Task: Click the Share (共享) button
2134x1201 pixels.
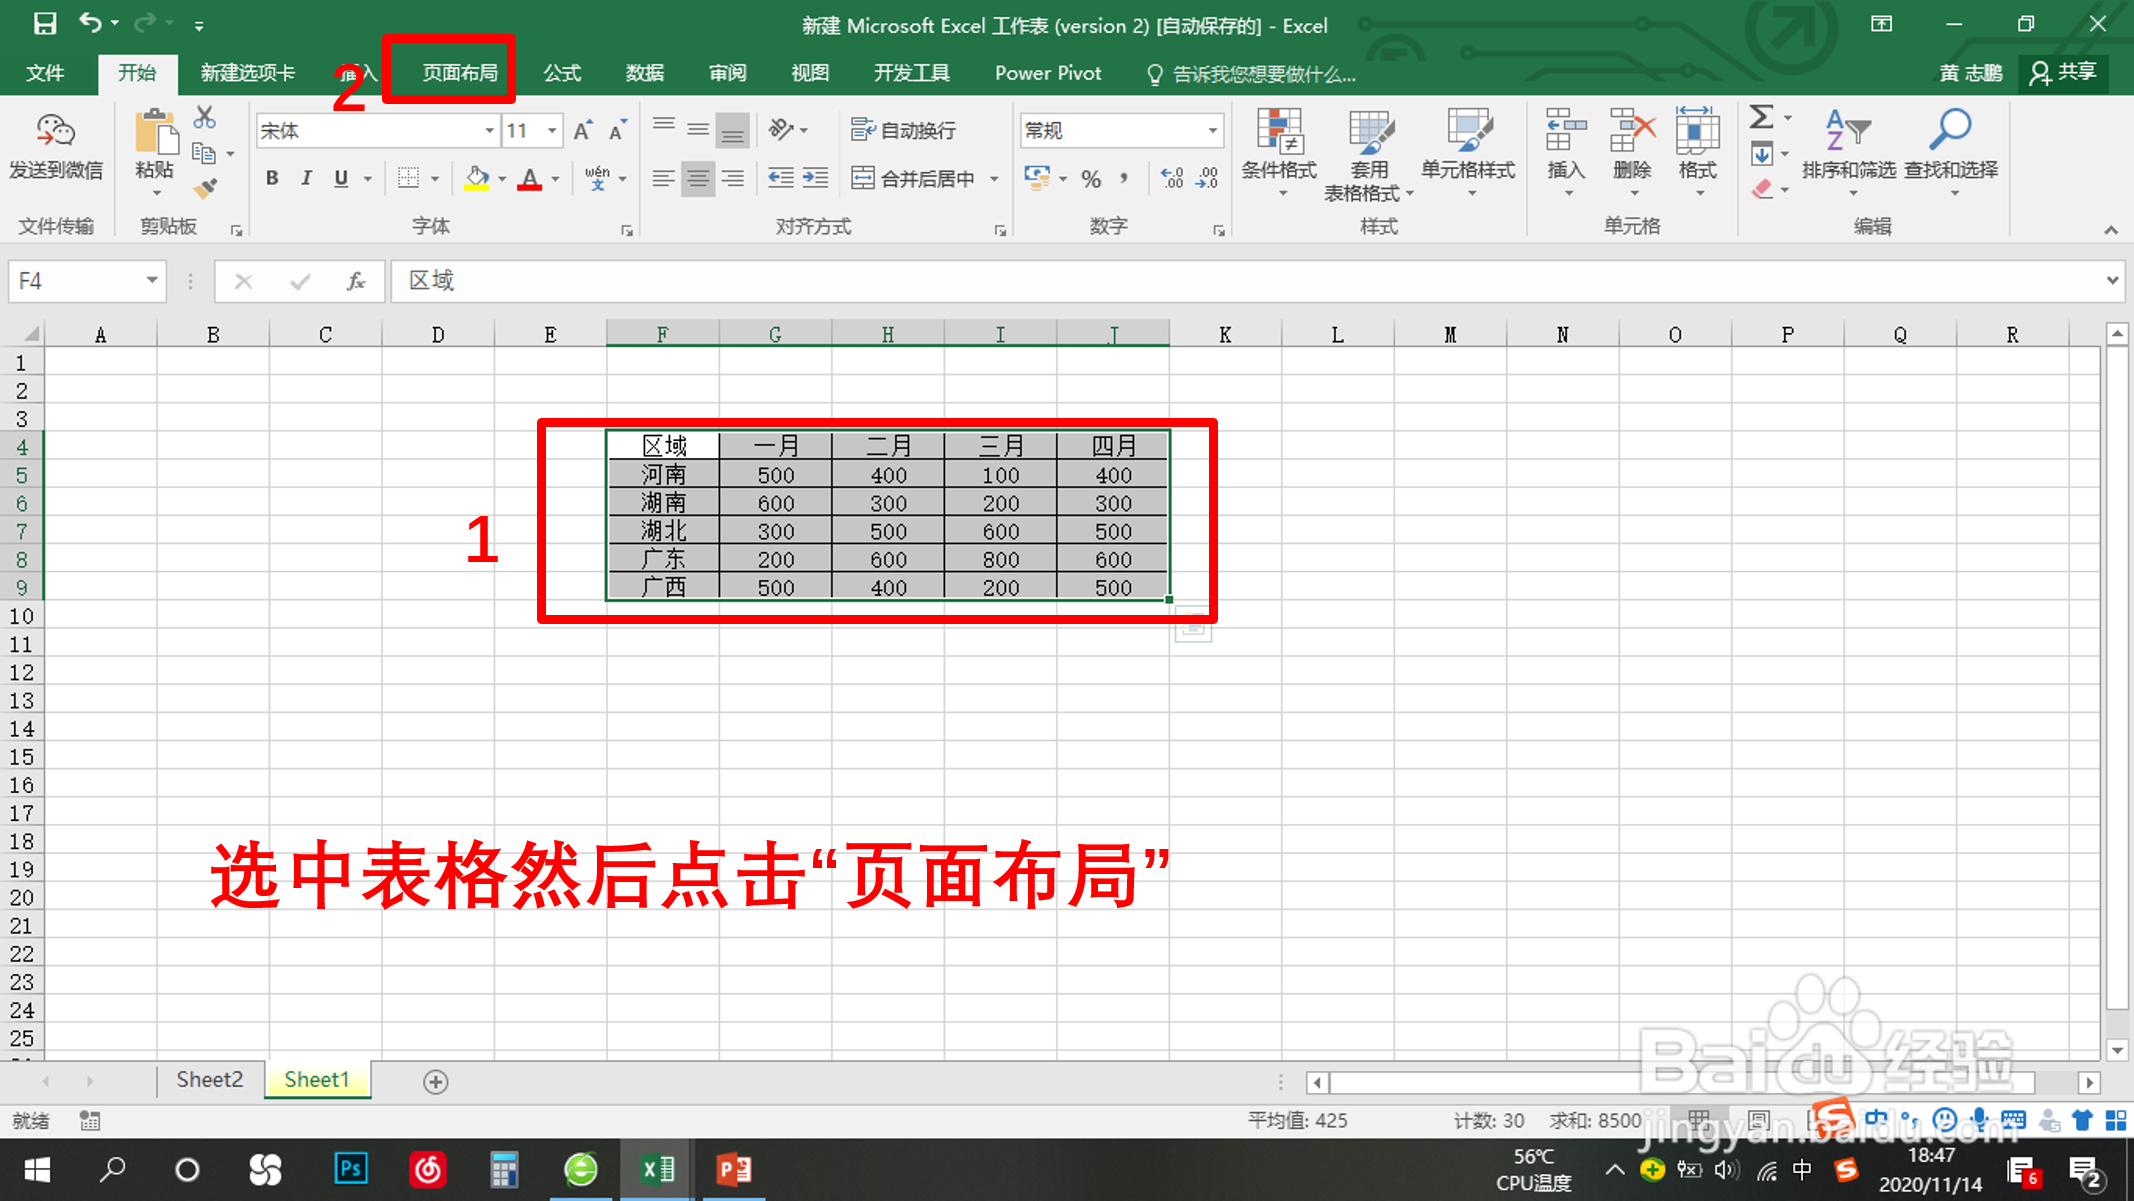Action: click(x=2064, y=73)
